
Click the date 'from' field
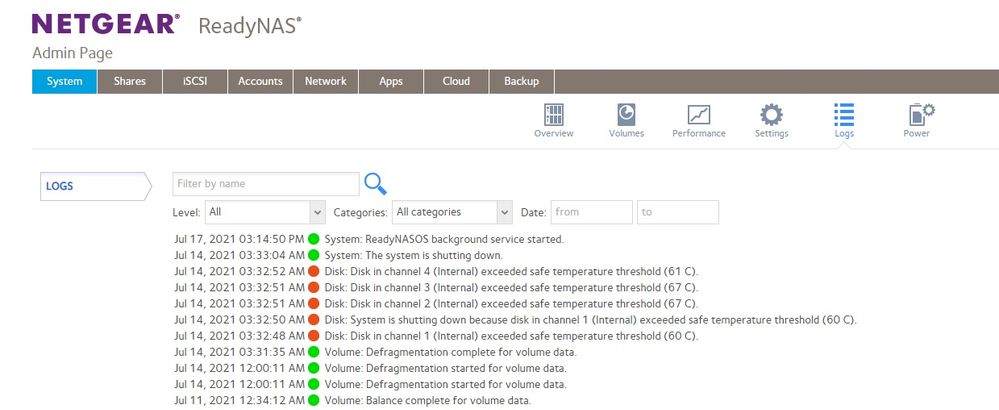[x=591, y=212]
